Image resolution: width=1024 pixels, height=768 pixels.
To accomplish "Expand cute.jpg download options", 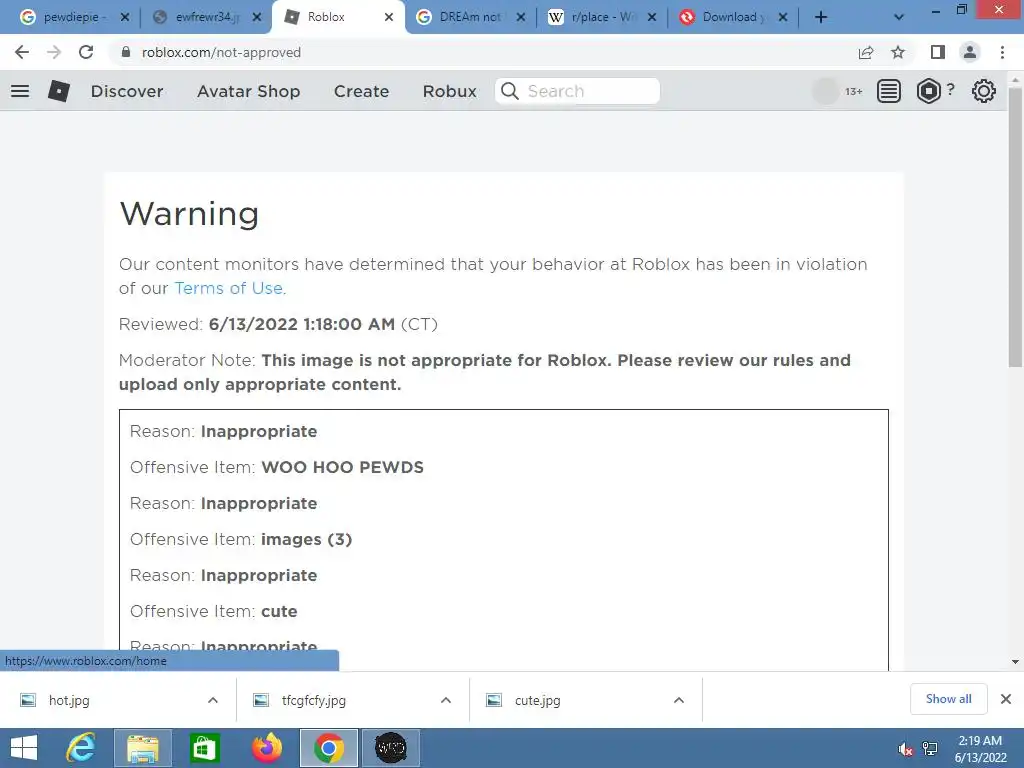I will 679,700.
